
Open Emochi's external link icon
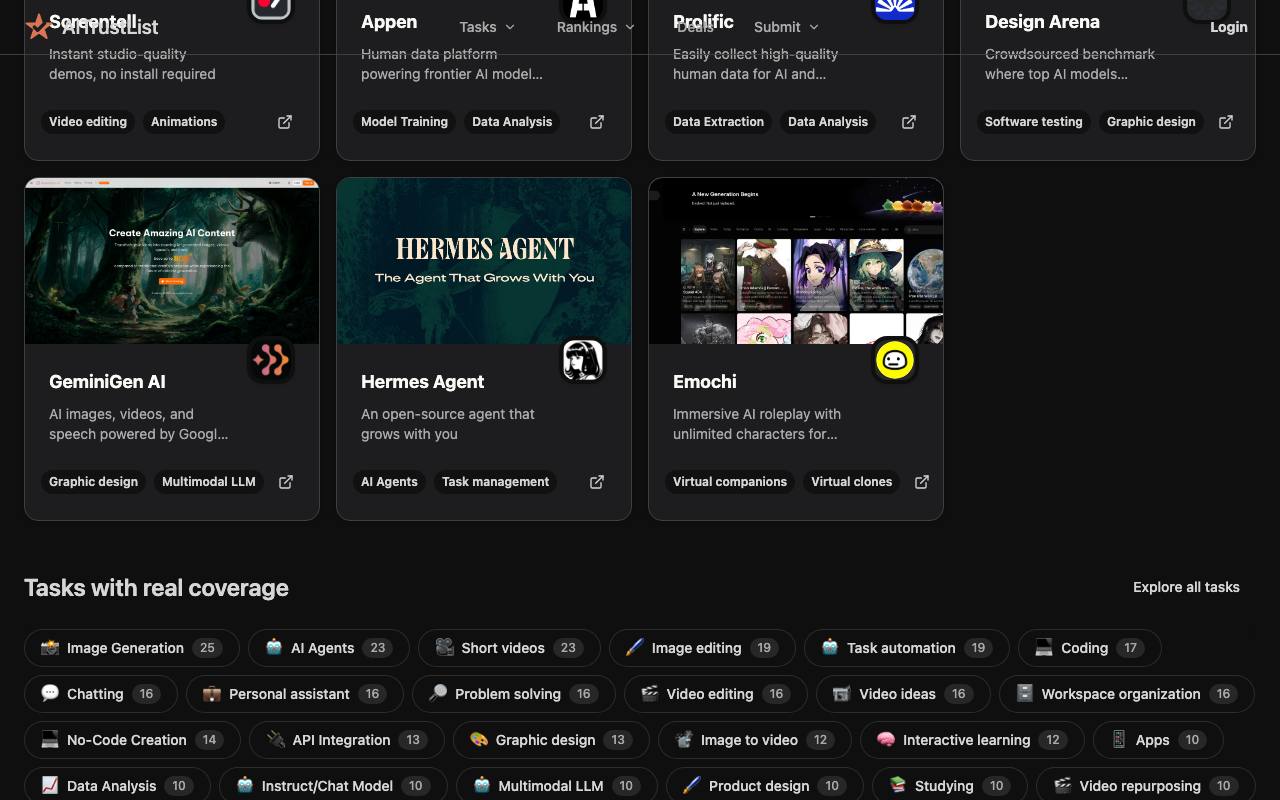(922, 482)
